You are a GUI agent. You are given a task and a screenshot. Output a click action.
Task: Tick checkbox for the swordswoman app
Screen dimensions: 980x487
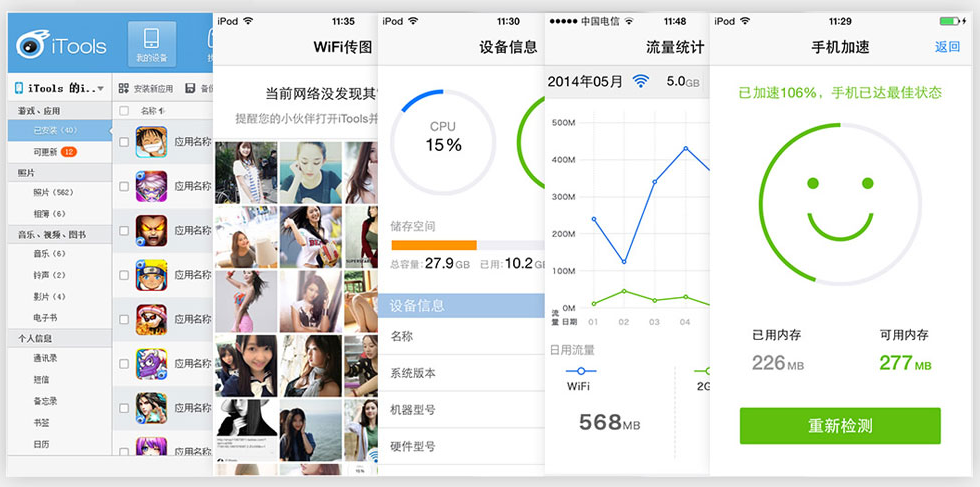[124, 408]
